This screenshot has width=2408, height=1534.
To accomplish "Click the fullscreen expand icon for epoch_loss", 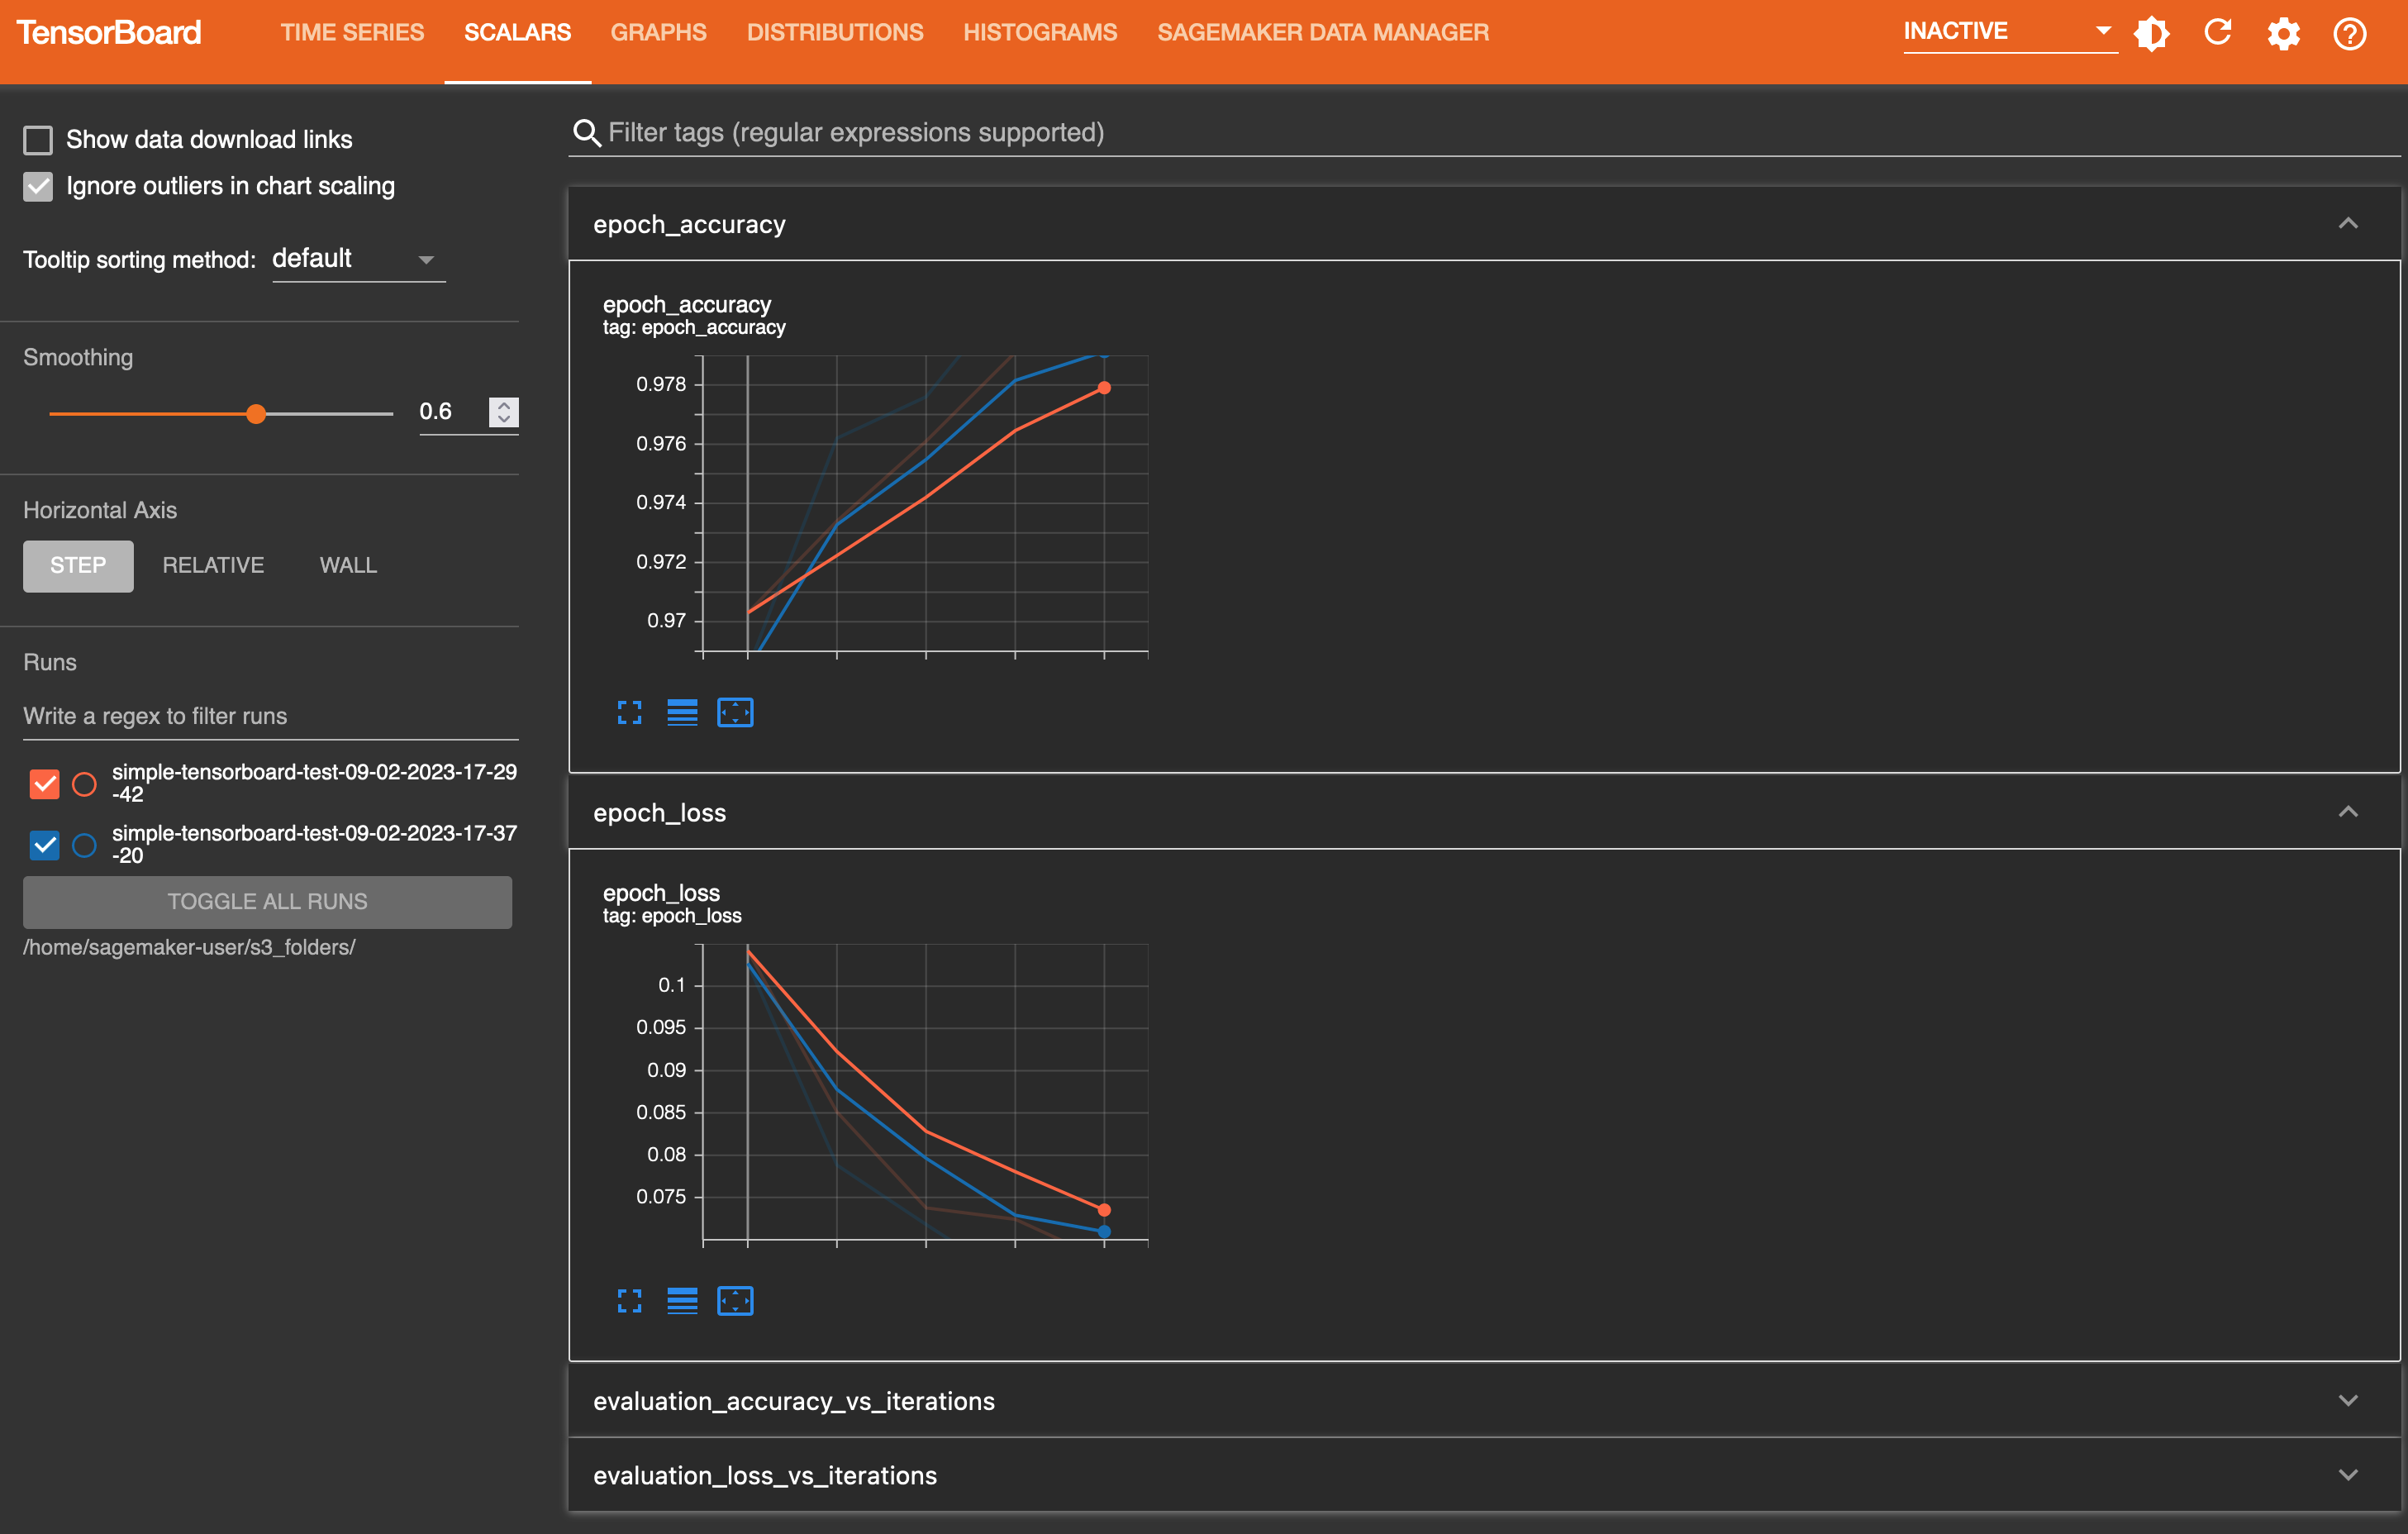I will pyautogui.click(x=628, y=1298).
